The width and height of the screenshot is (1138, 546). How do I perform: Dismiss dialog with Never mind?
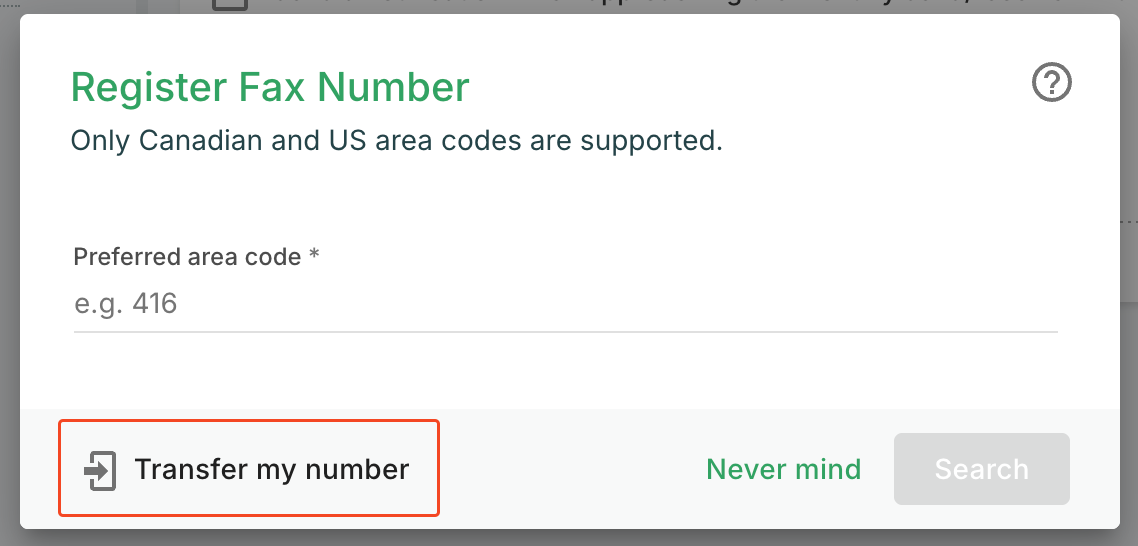point(783,469)
